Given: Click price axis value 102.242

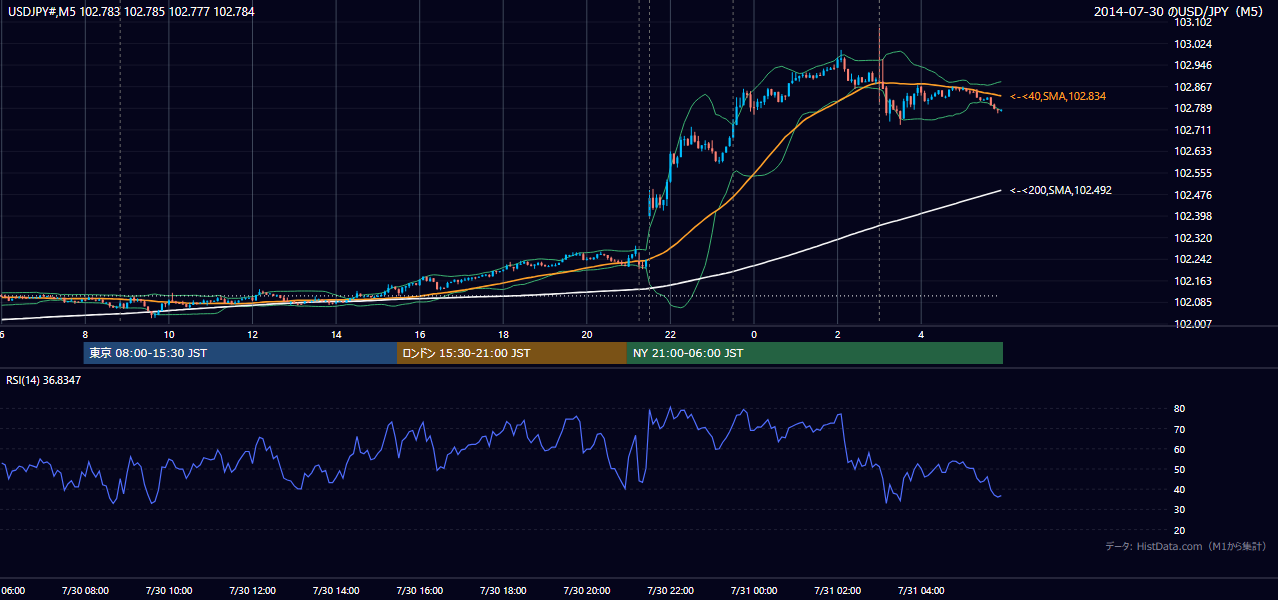Looking at the screenshot, I should pyautogui.click(x=1192, y=260).
